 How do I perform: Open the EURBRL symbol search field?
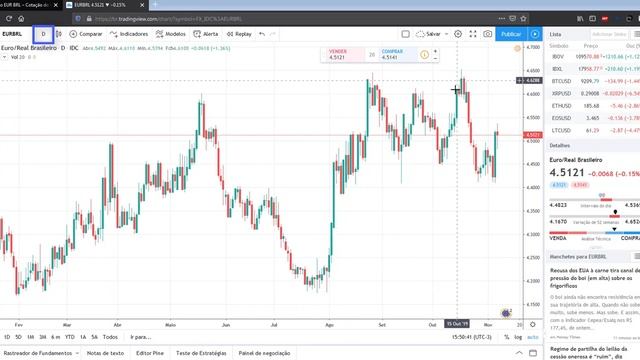[12, 34]
